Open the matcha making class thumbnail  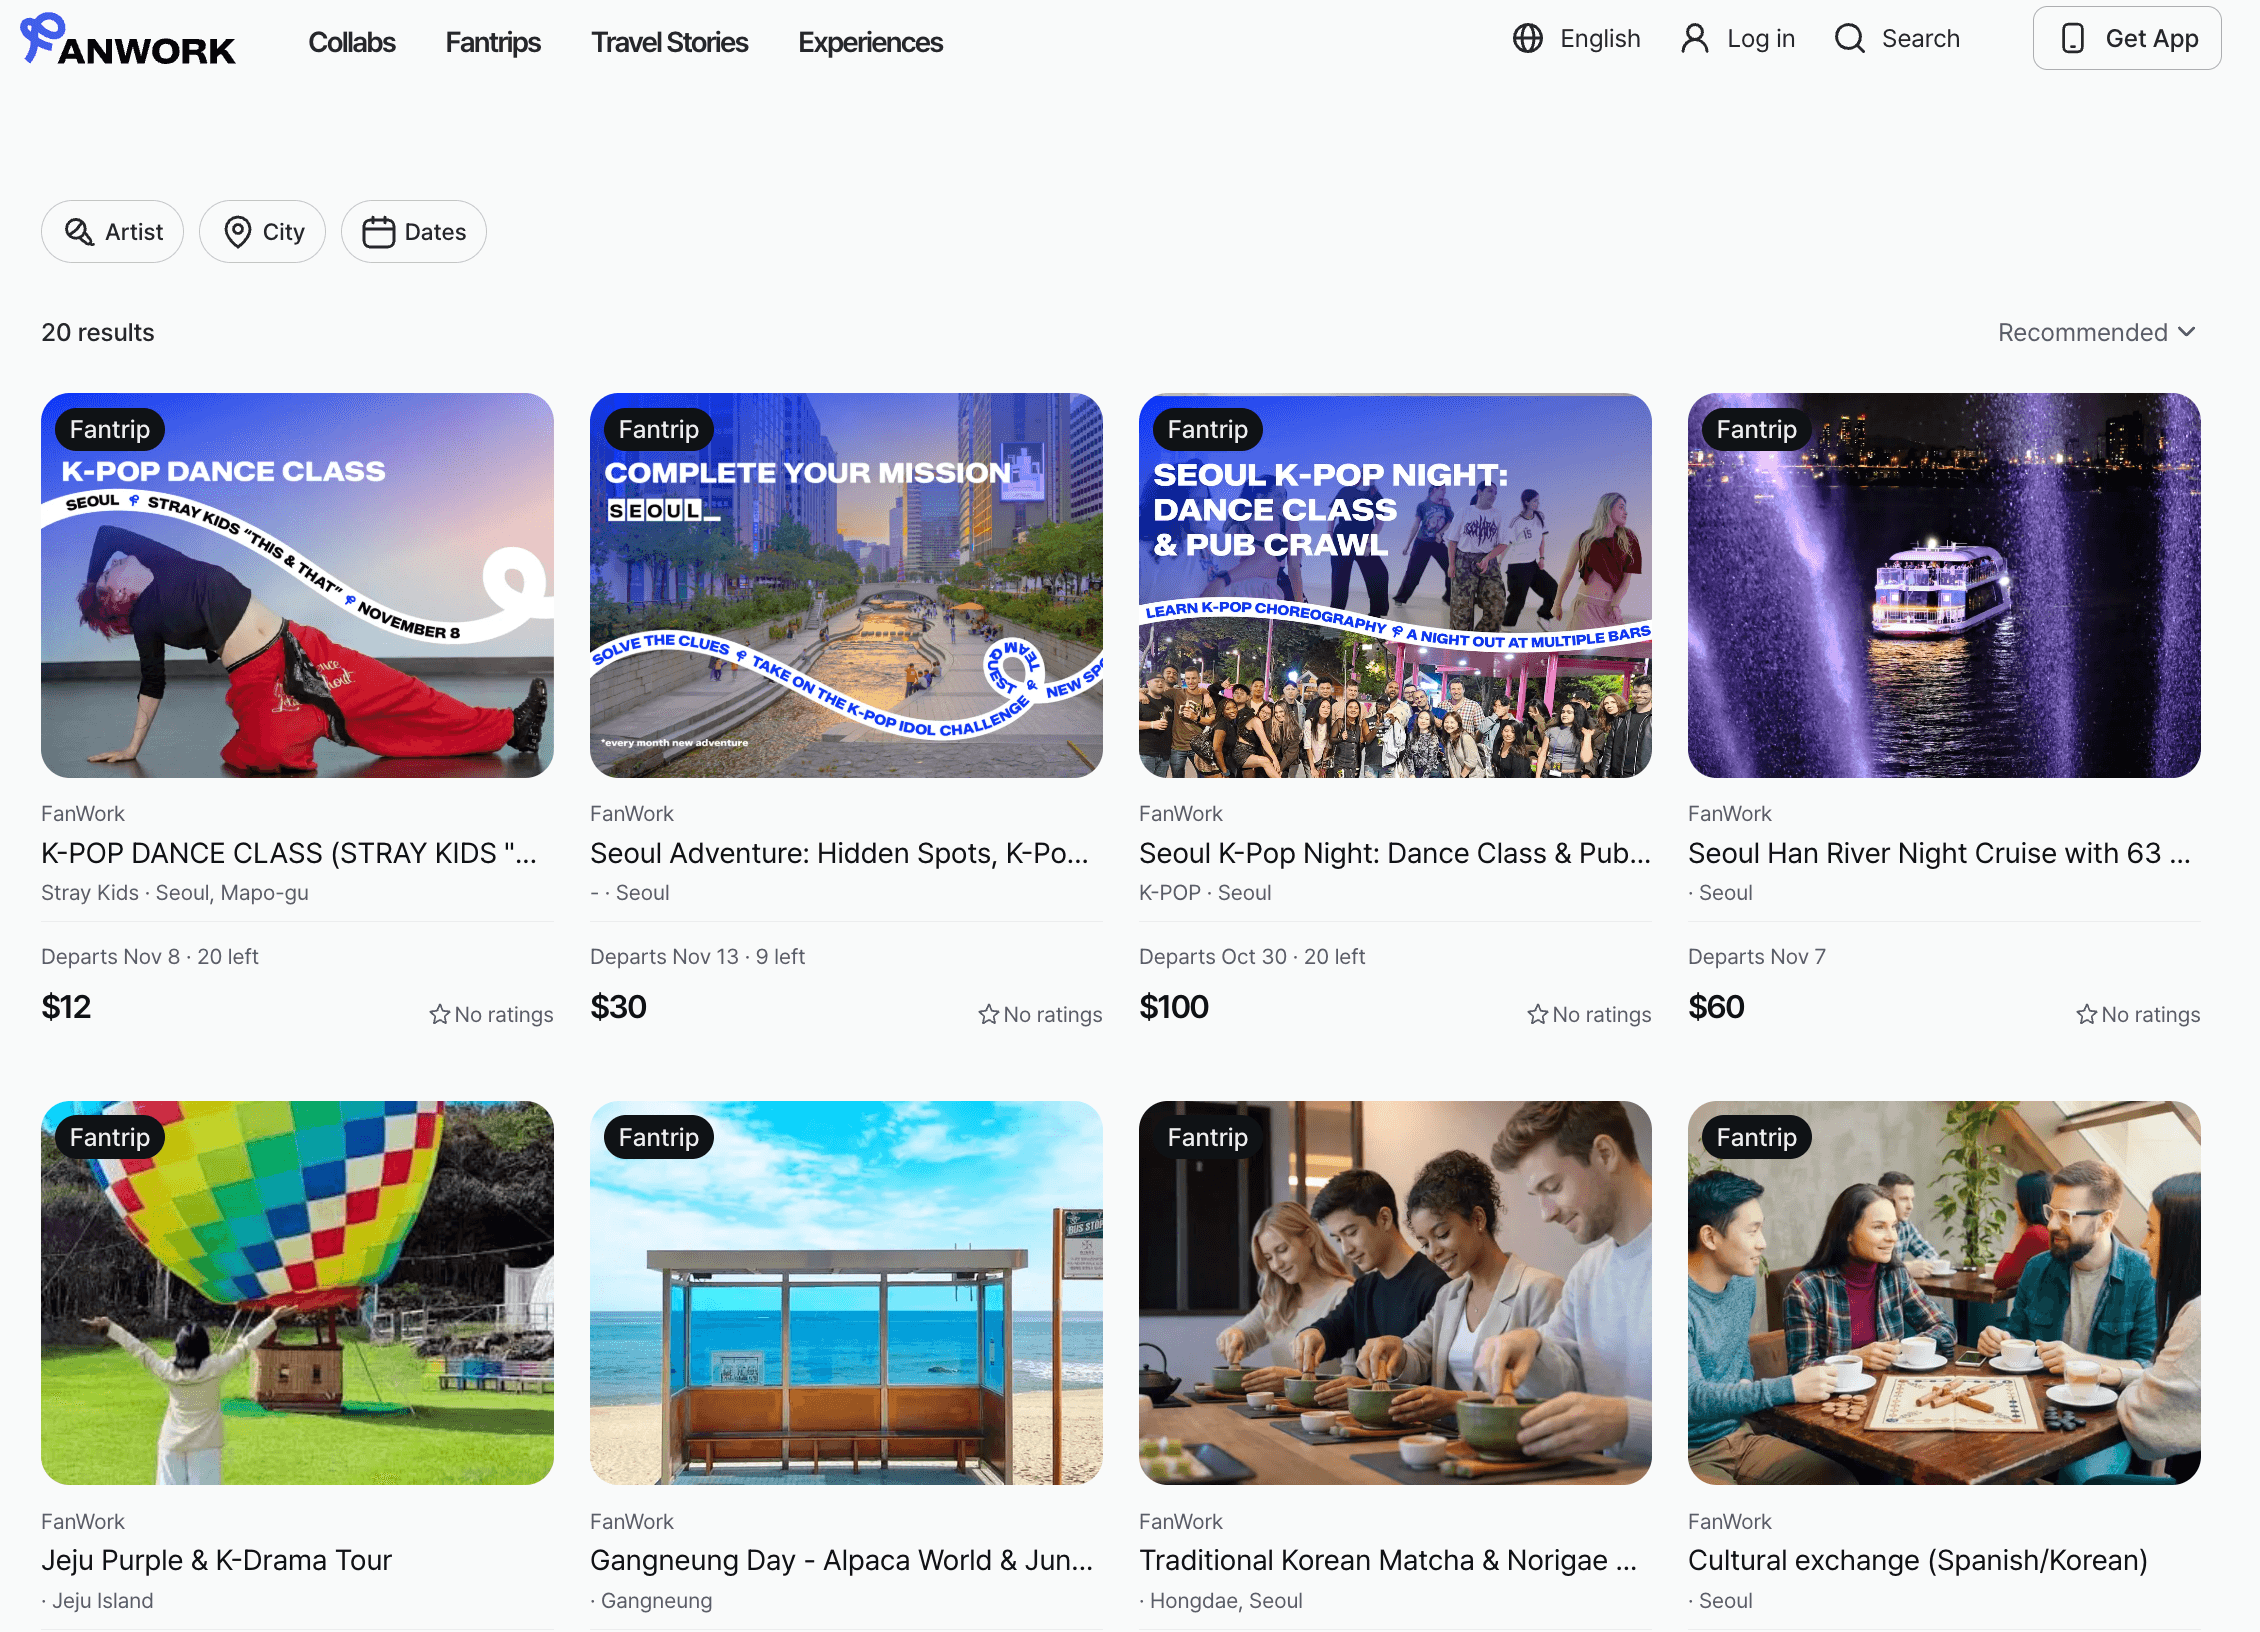coord(1395,1292)
